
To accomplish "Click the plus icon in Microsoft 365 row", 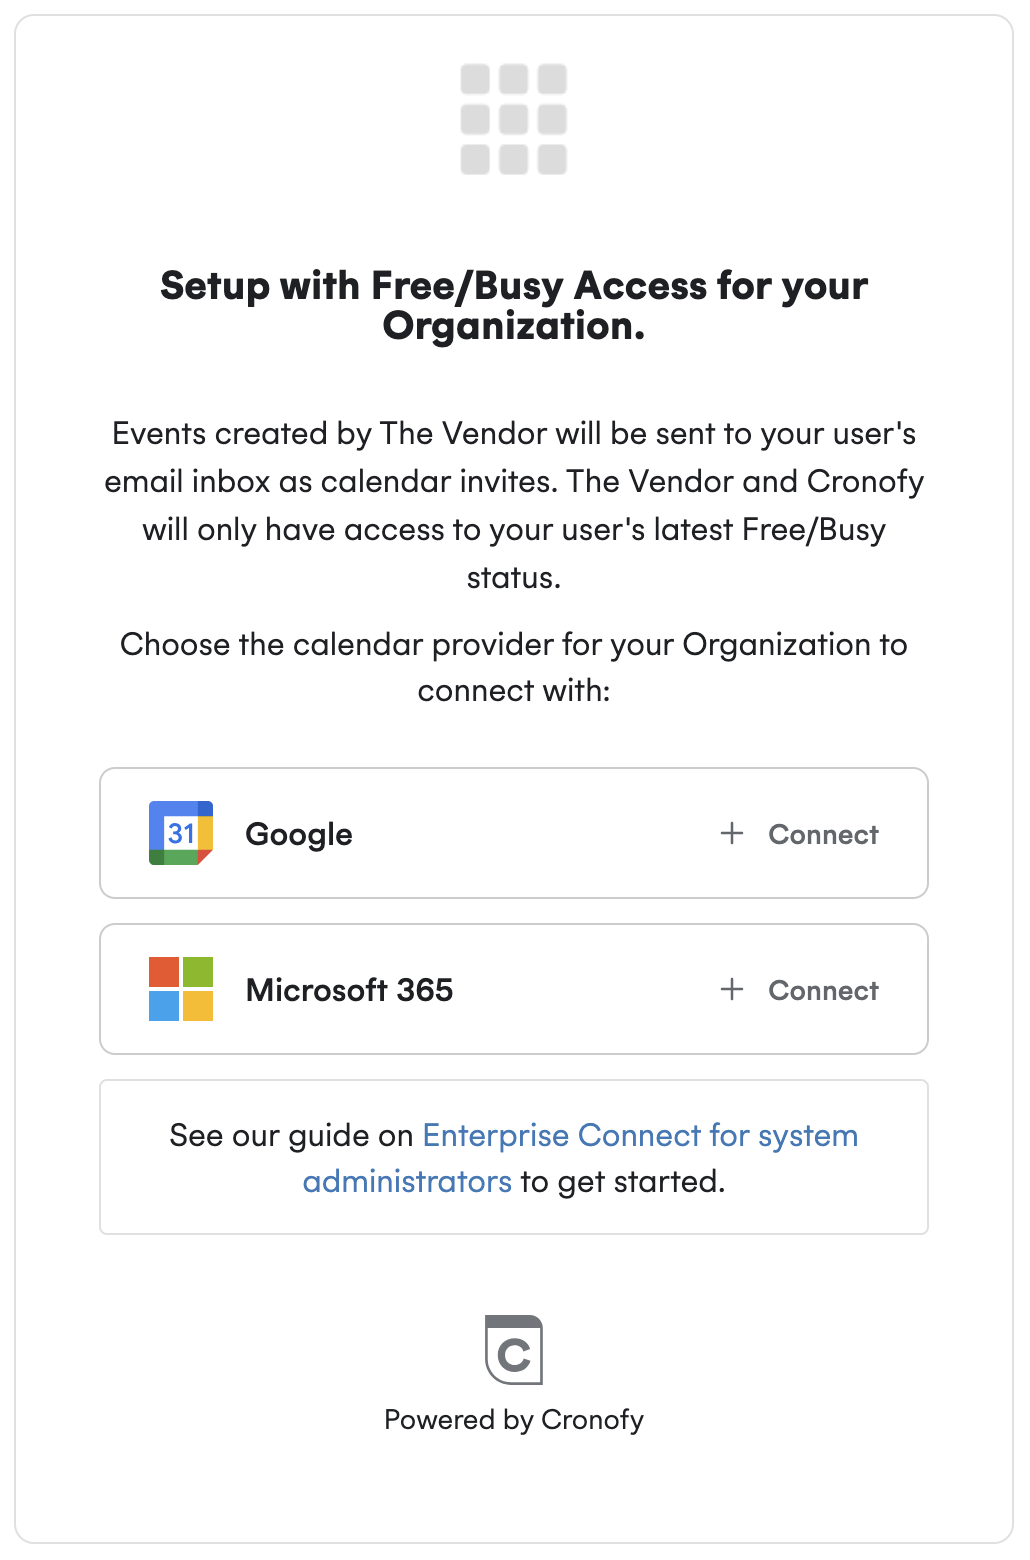I will (732, 989).
